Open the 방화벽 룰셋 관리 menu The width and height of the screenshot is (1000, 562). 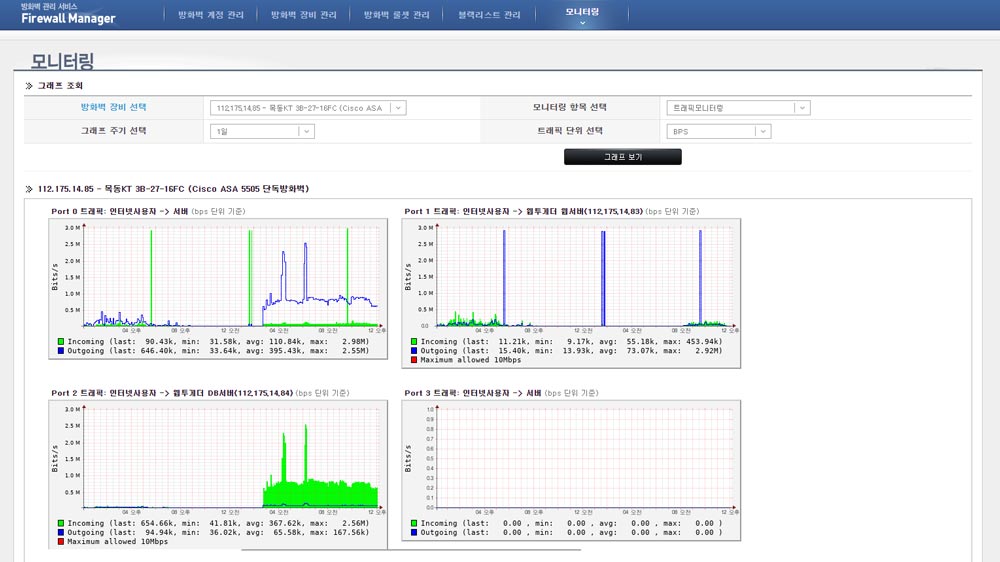pos(396,15)
